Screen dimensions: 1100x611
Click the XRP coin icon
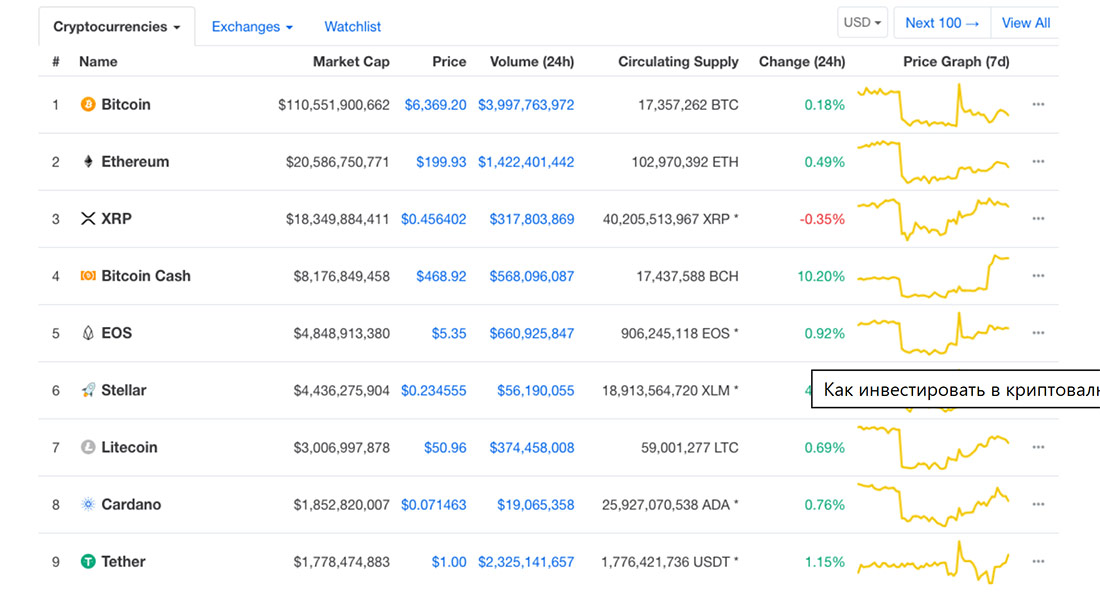coord(88,218)
